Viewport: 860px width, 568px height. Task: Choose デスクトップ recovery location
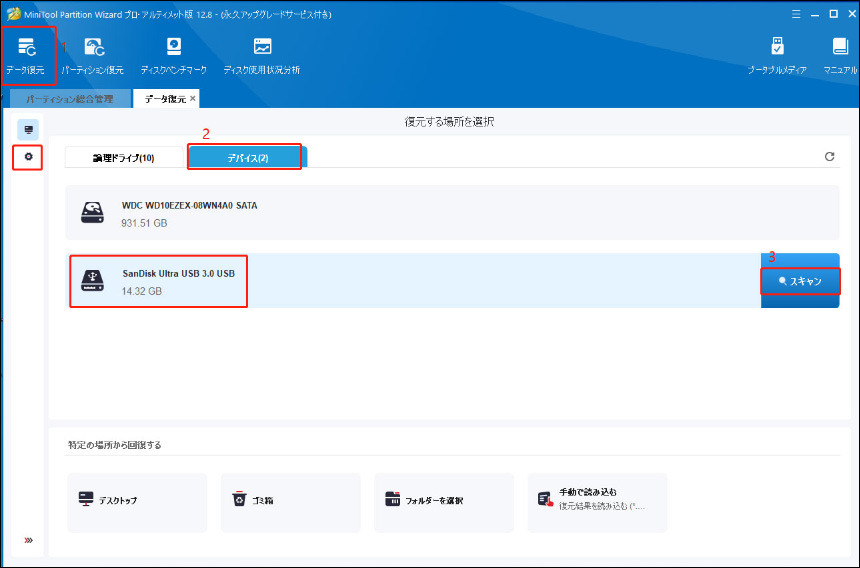tap(137, 500)
